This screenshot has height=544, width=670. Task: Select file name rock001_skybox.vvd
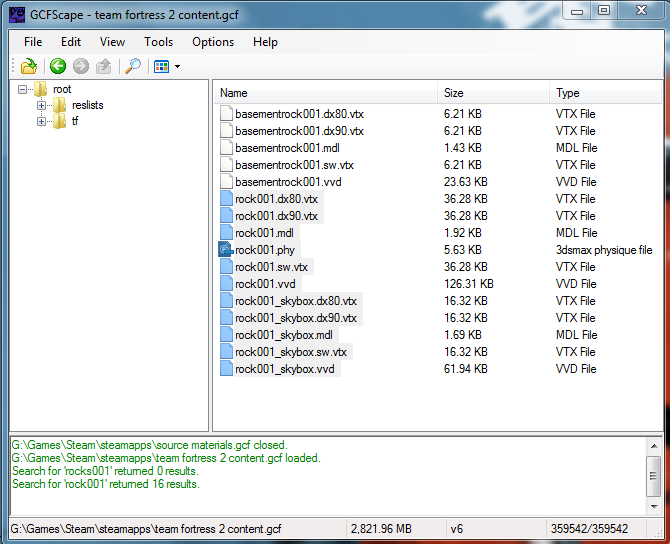click(285, 369)
